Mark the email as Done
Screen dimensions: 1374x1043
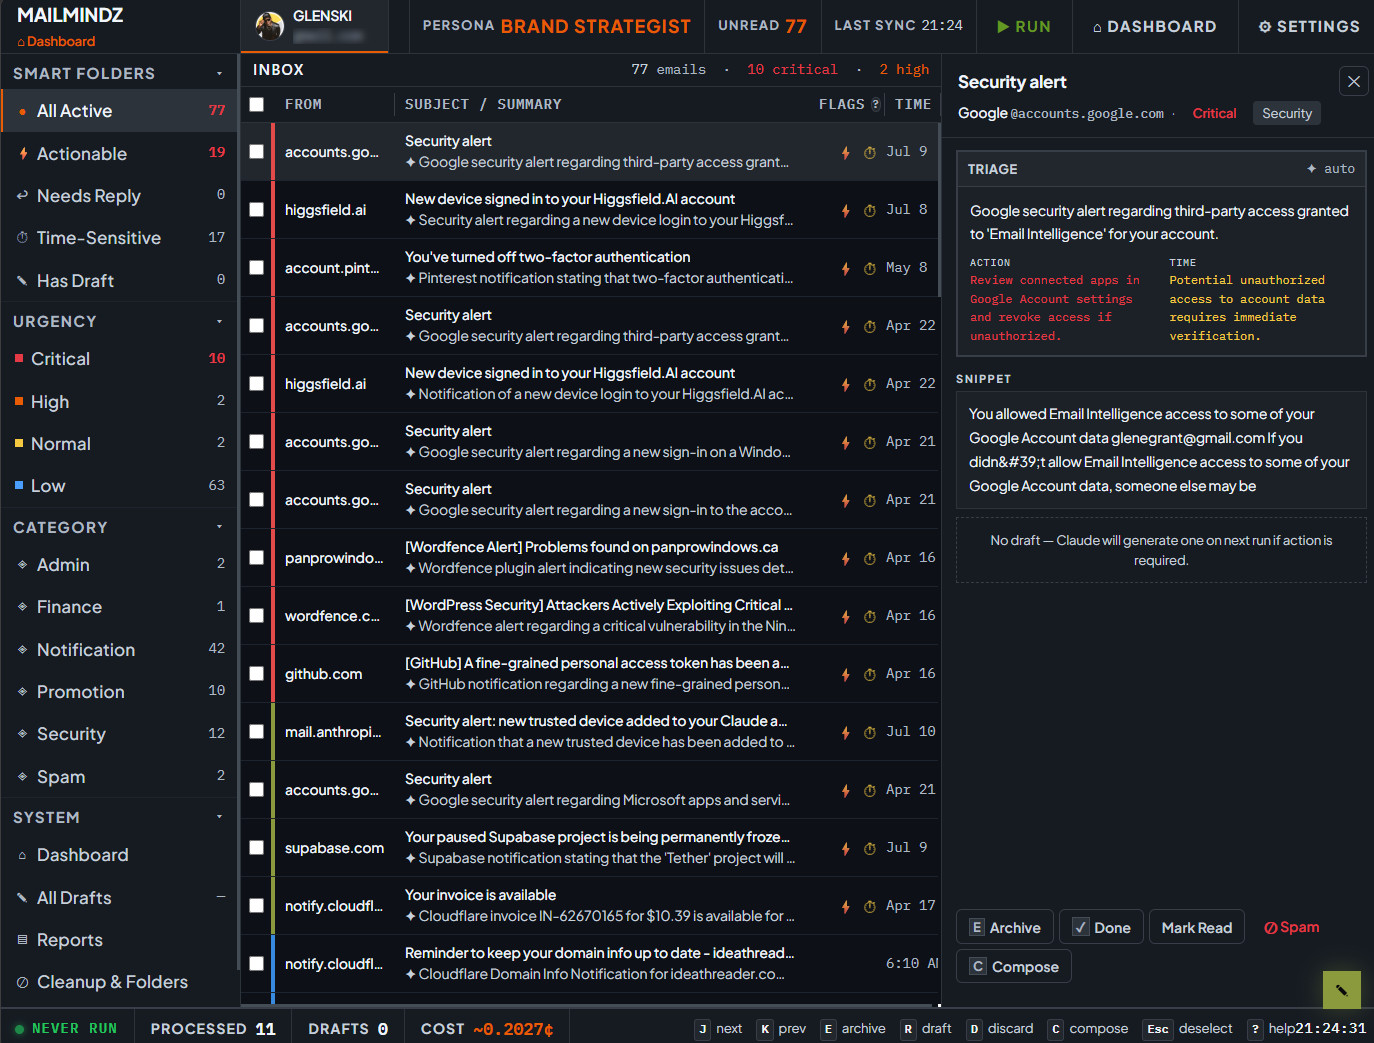tap(1101, 928)
